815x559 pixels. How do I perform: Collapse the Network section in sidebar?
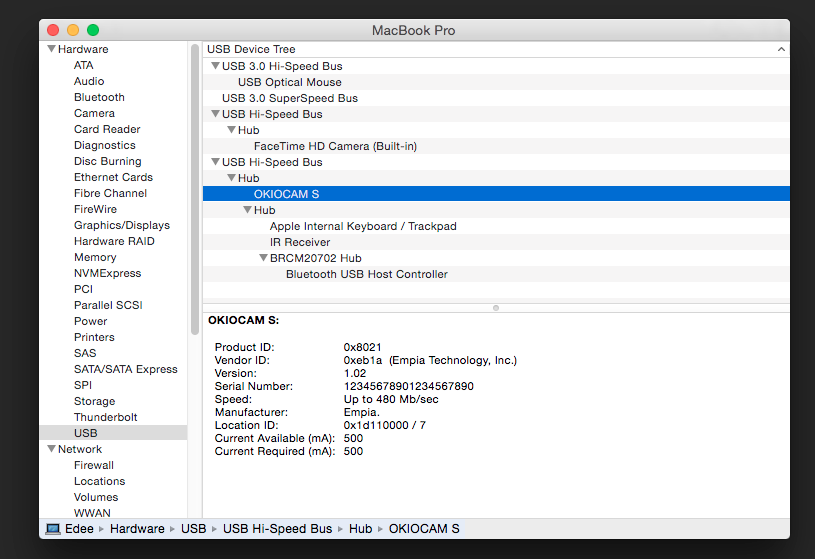51,449
